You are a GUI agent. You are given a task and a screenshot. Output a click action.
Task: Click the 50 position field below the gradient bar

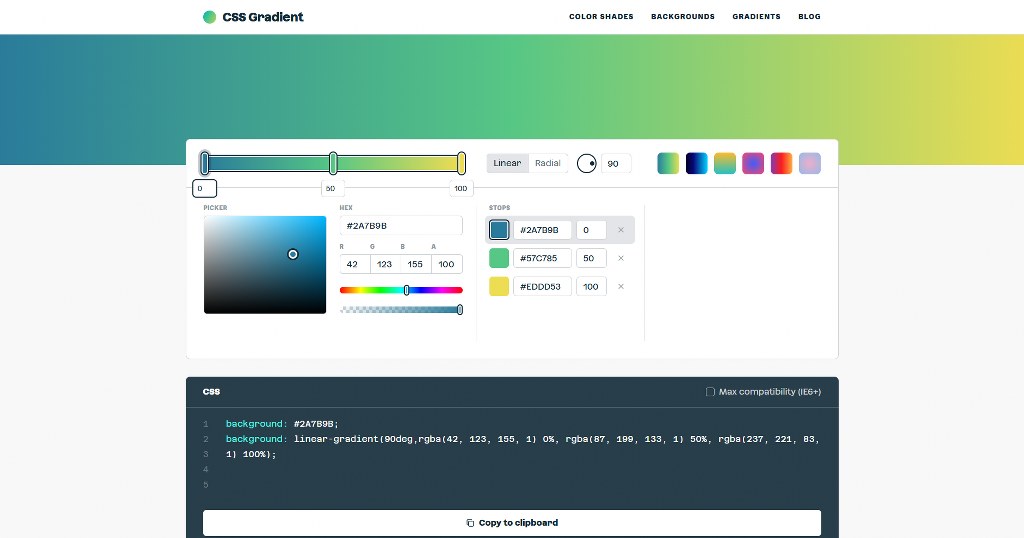[332, 188]
